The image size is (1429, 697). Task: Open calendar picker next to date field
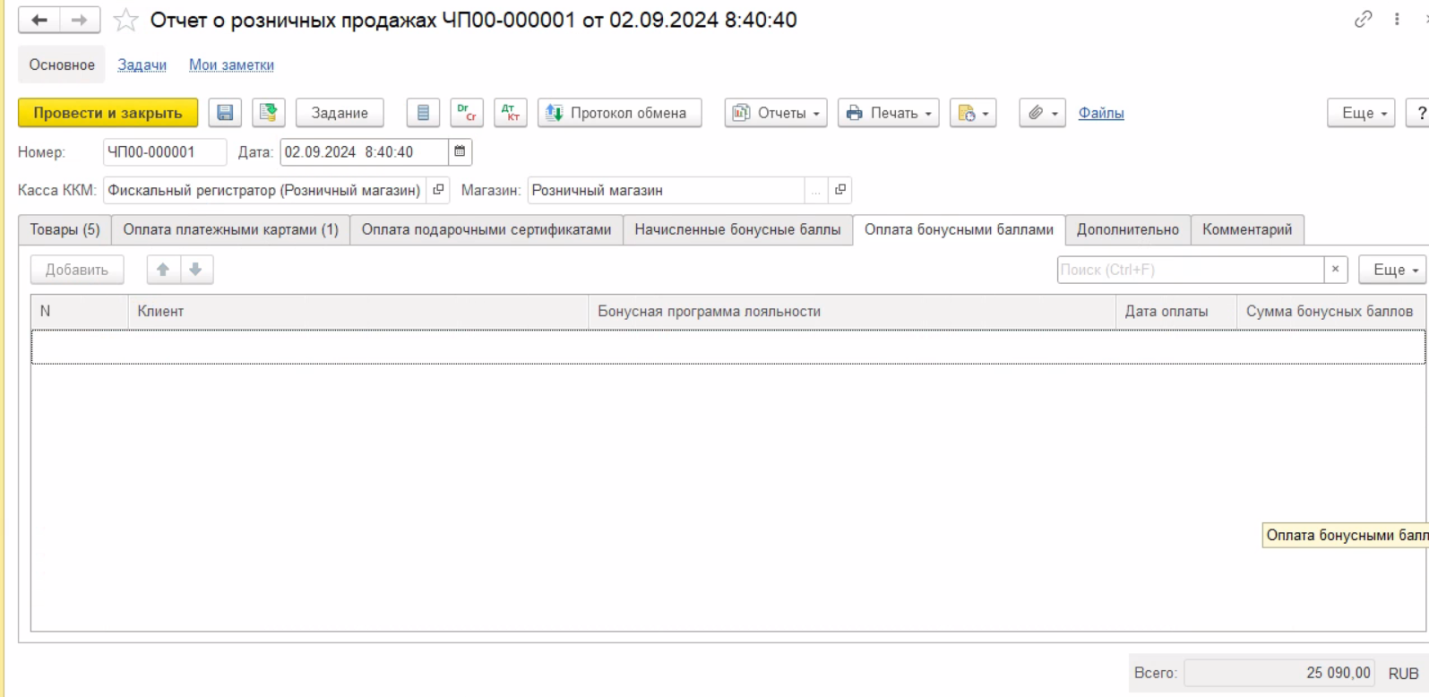[460, 152]
